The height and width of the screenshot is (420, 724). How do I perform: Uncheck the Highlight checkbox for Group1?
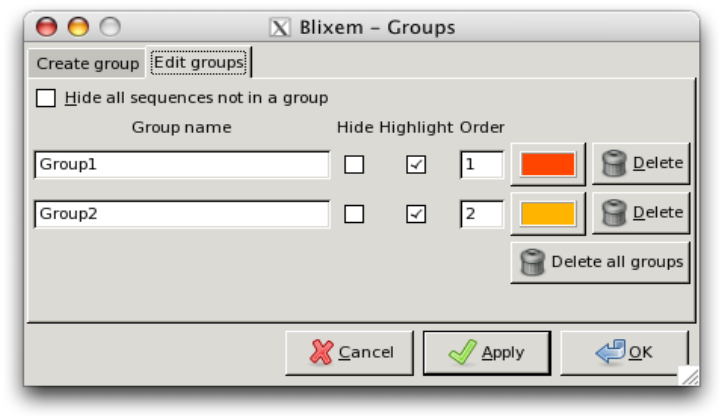(416, 165)
